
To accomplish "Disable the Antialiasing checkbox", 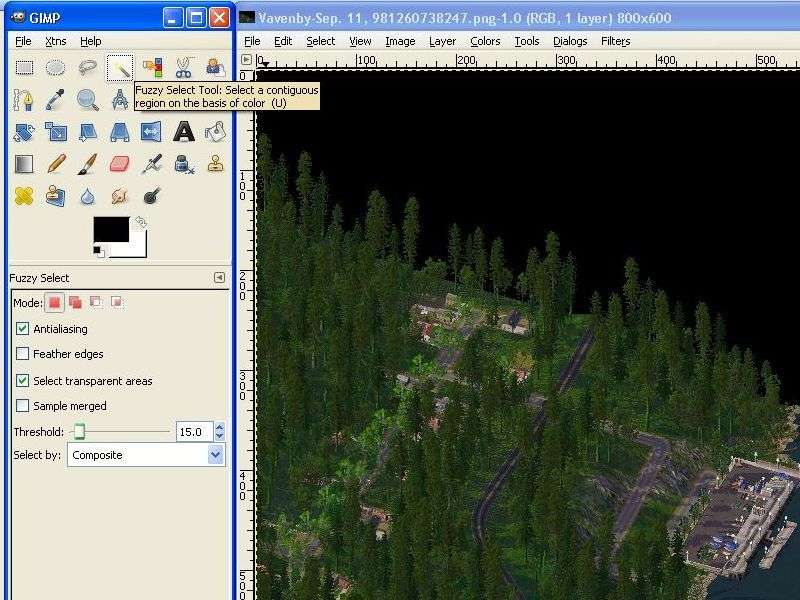I will [x=22, y=329].
